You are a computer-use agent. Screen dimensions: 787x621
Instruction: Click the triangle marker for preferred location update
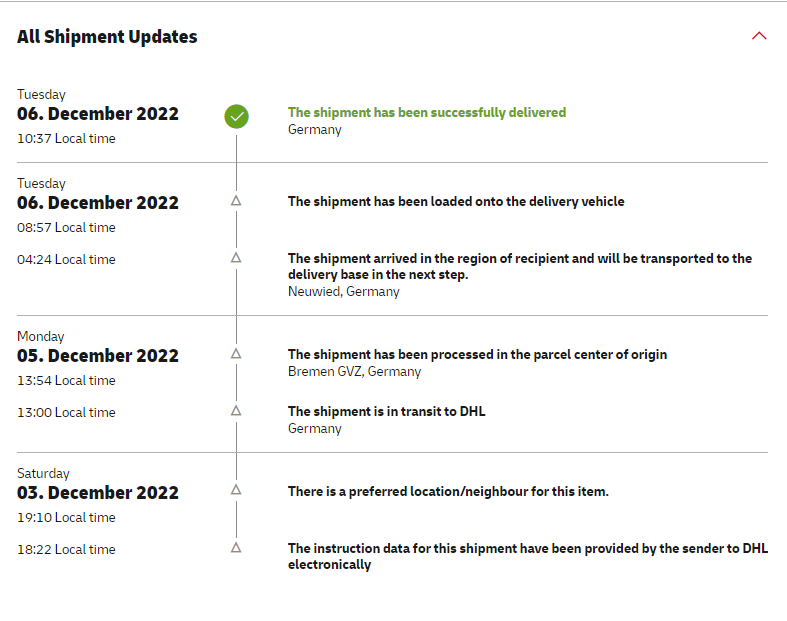[236, 490]
